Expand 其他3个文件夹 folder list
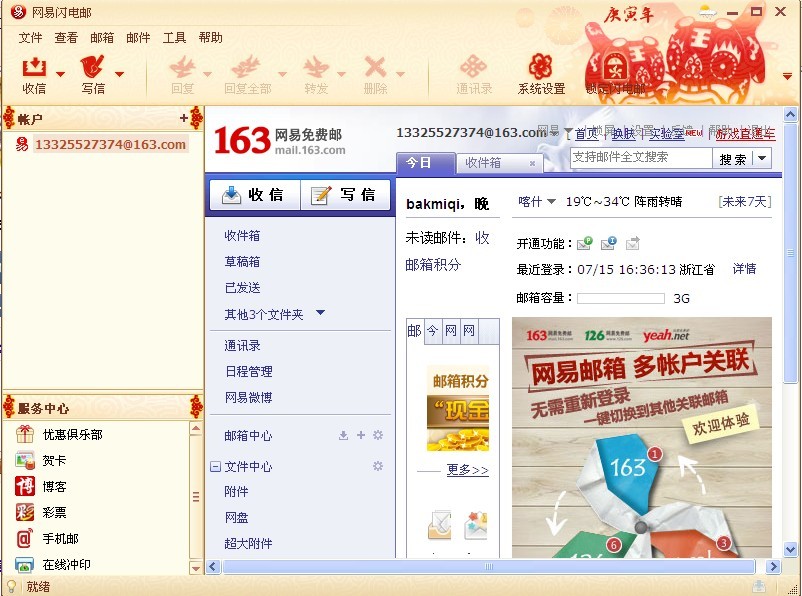Viewport: 802px width, 596px height. click(x=320, y=313)
